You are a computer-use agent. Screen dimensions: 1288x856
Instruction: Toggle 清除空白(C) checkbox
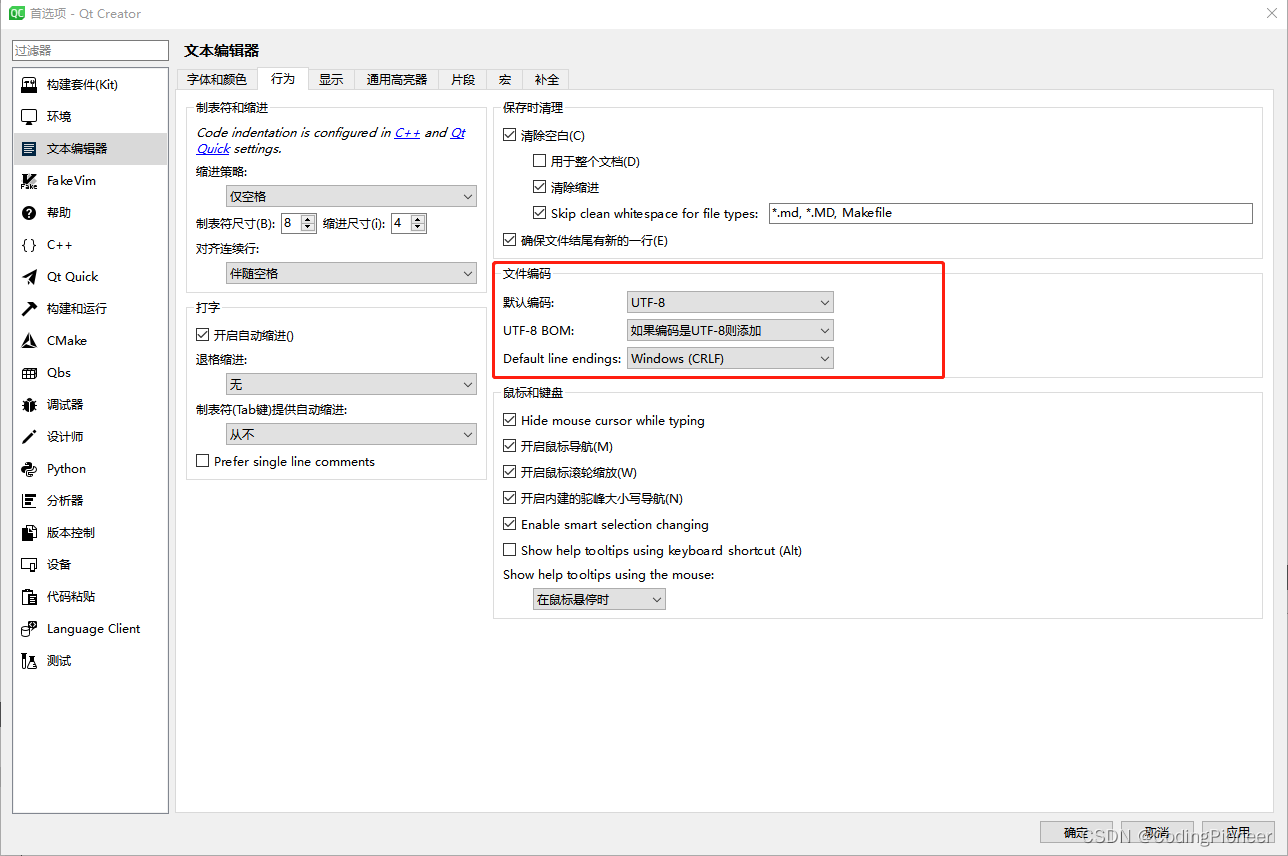[510, 135]
